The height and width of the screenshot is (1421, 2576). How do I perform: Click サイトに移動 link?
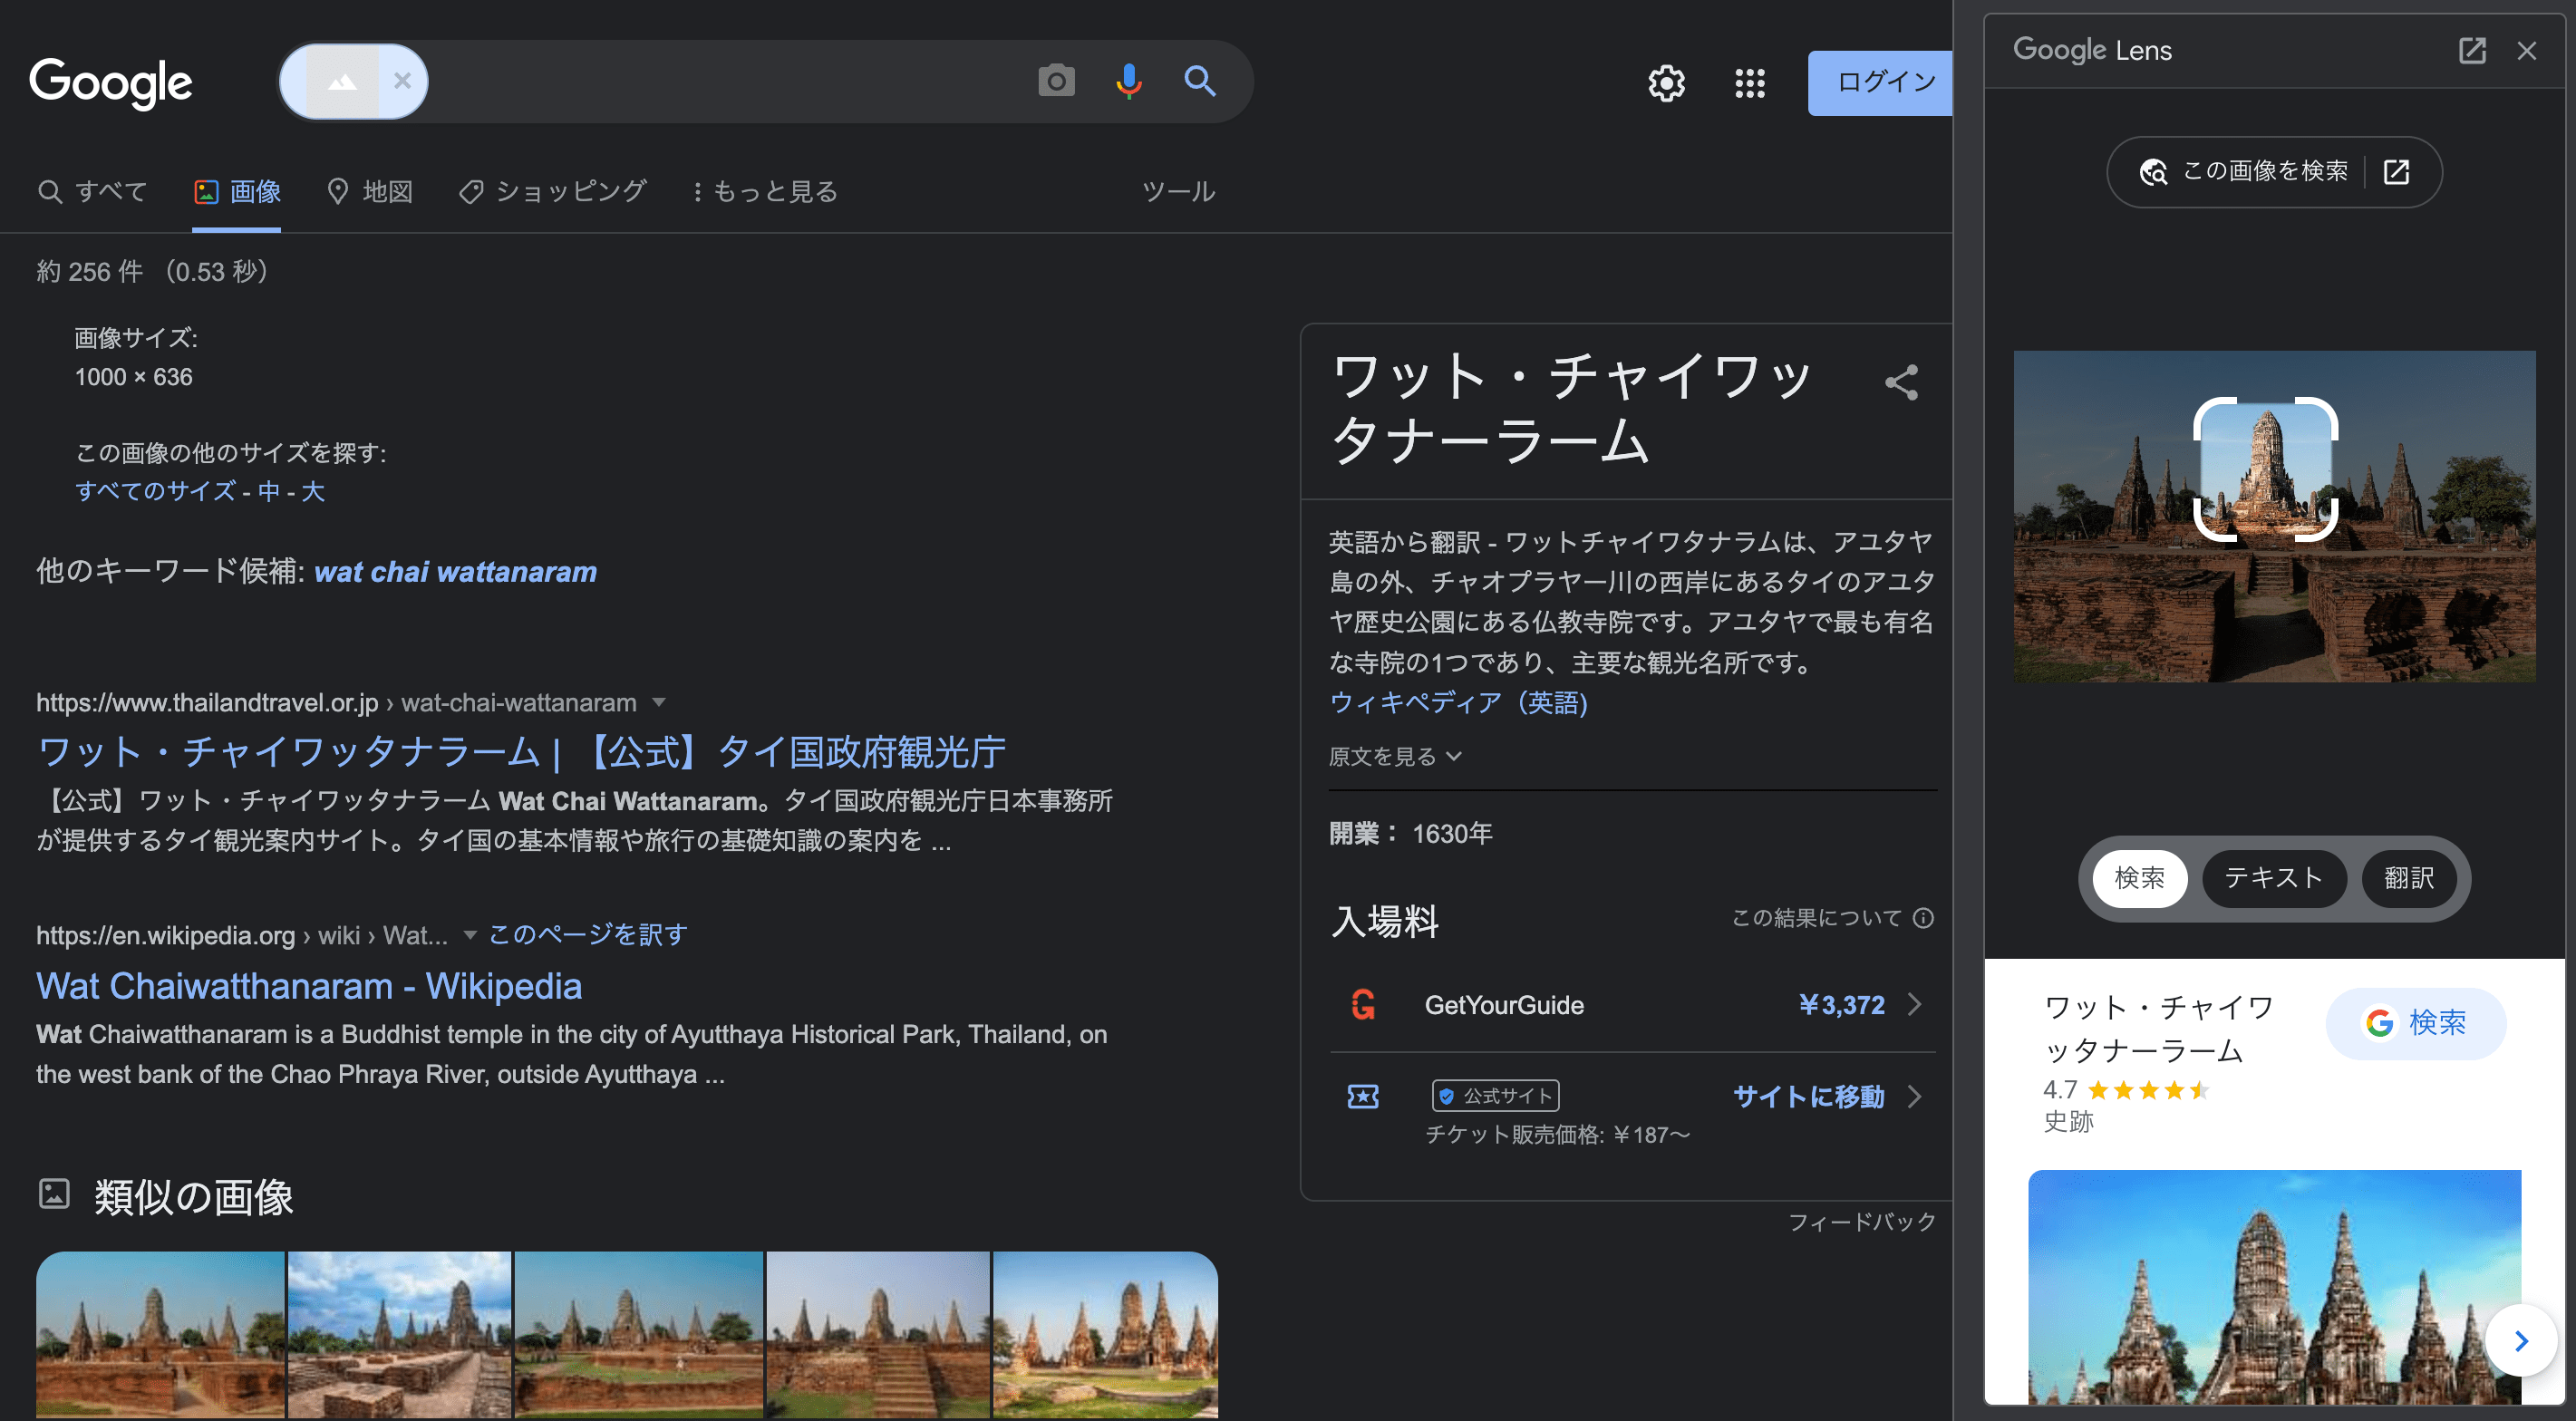tap(1808, 1097)
